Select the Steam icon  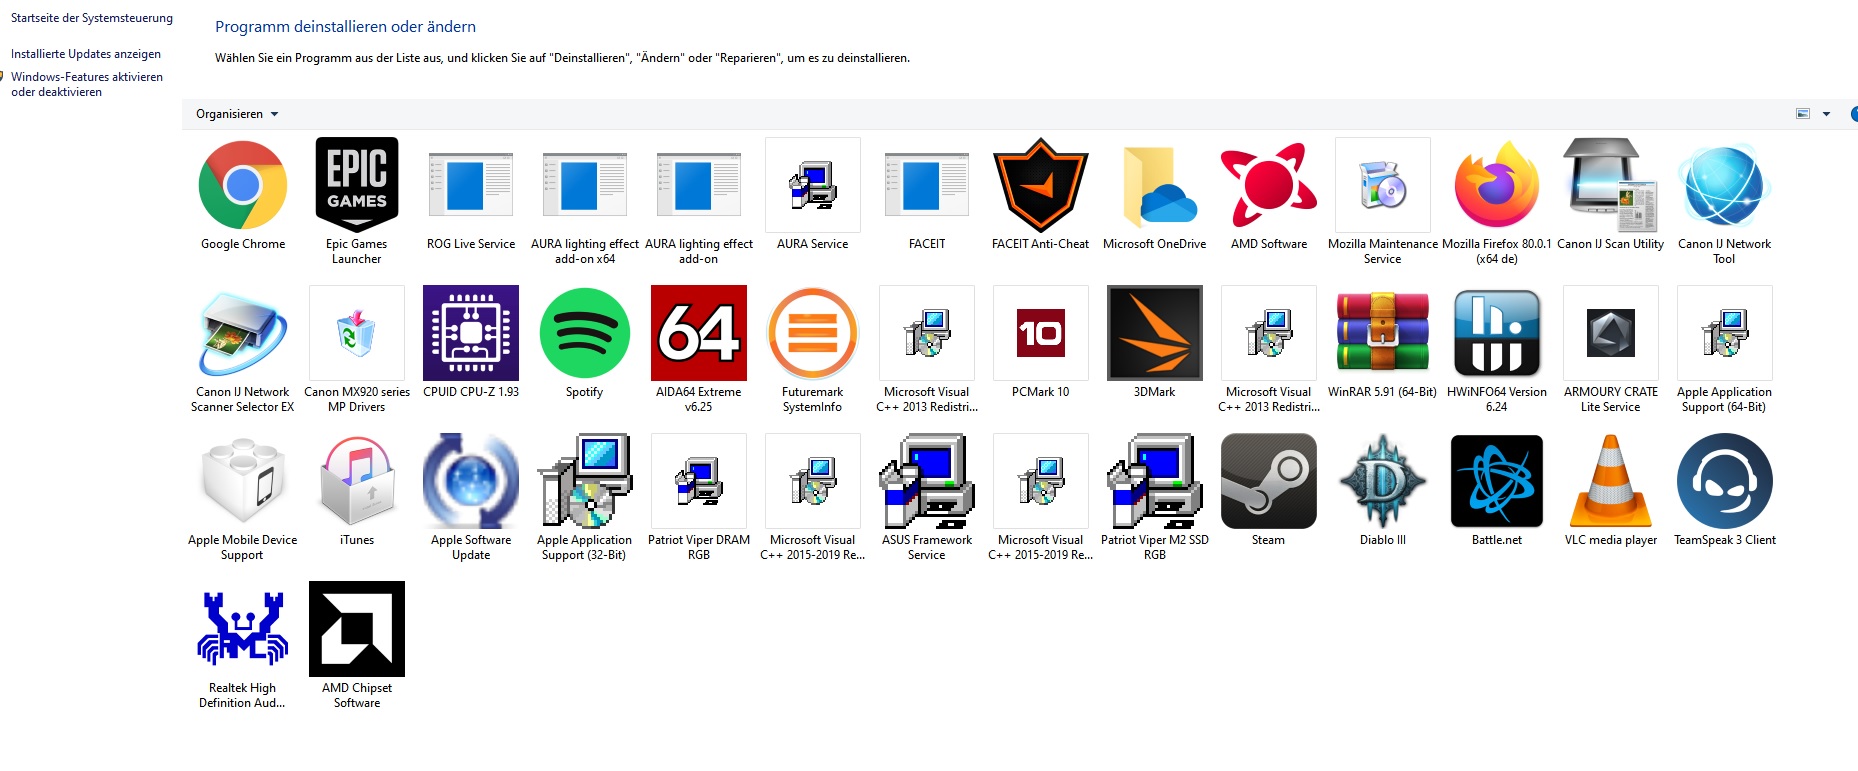[x=1269, y=481]
